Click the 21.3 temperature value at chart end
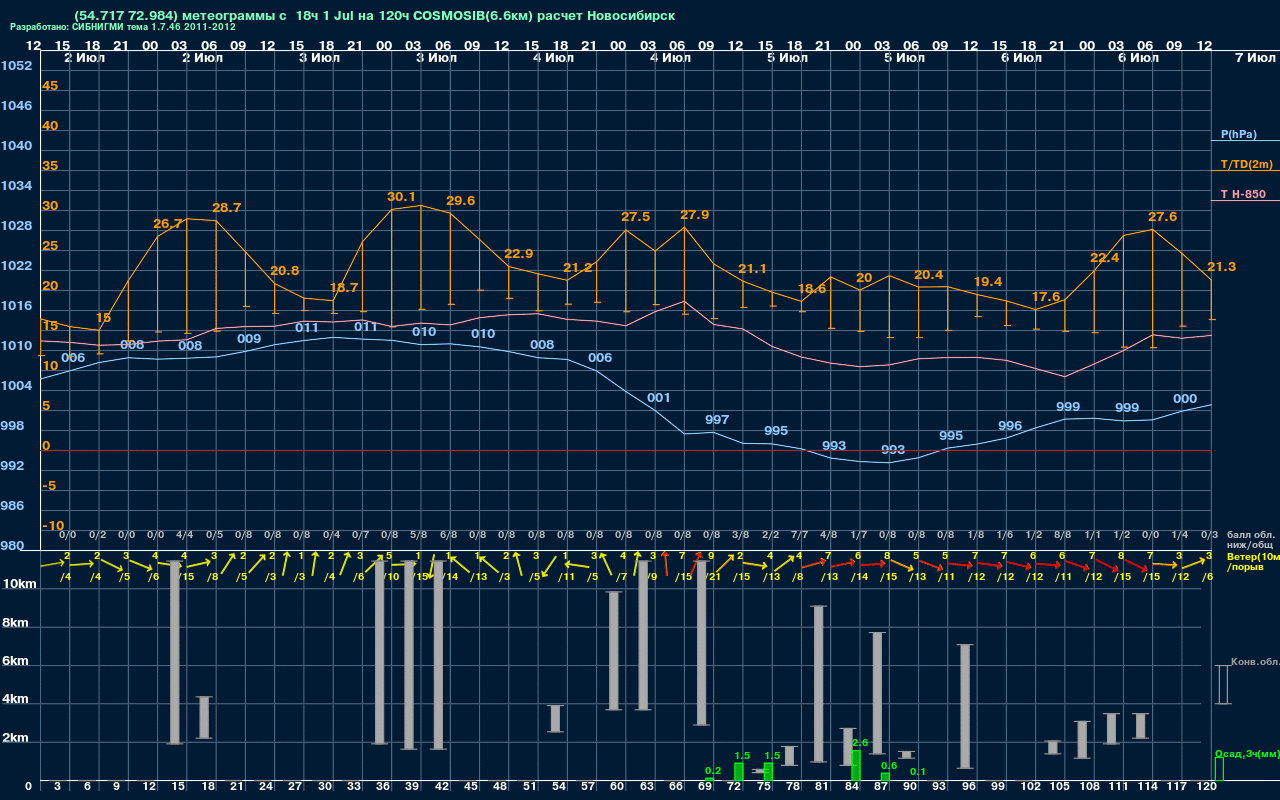This screenshot has height=800, width=1280. (x=1221, y=267)
